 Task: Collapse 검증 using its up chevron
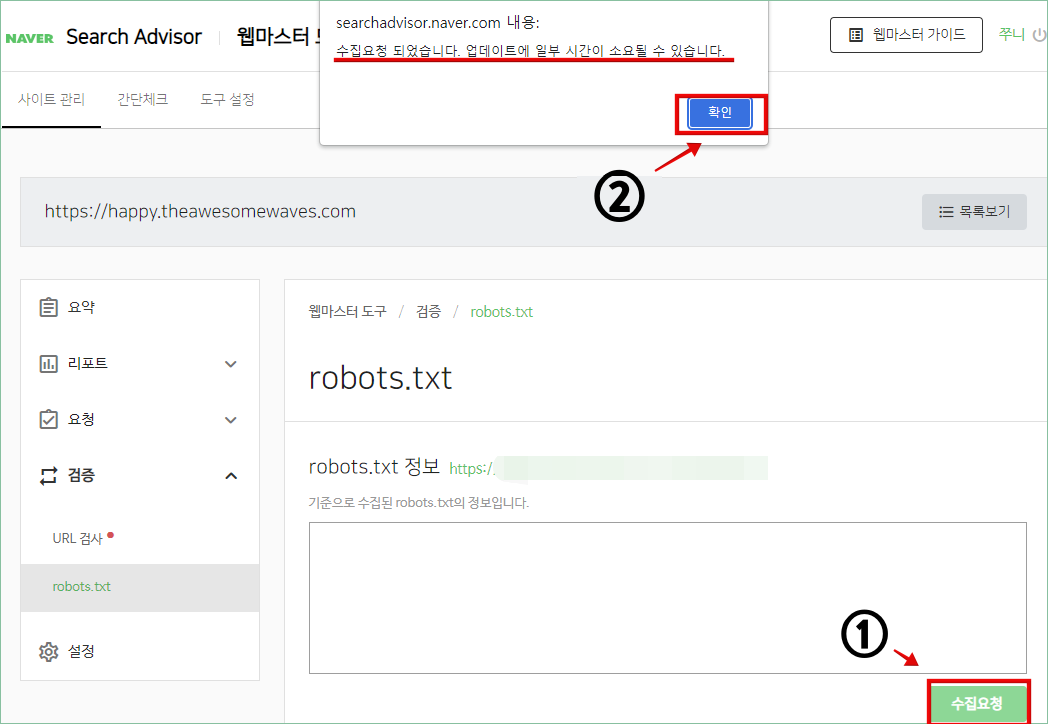[x=231, y=475]
